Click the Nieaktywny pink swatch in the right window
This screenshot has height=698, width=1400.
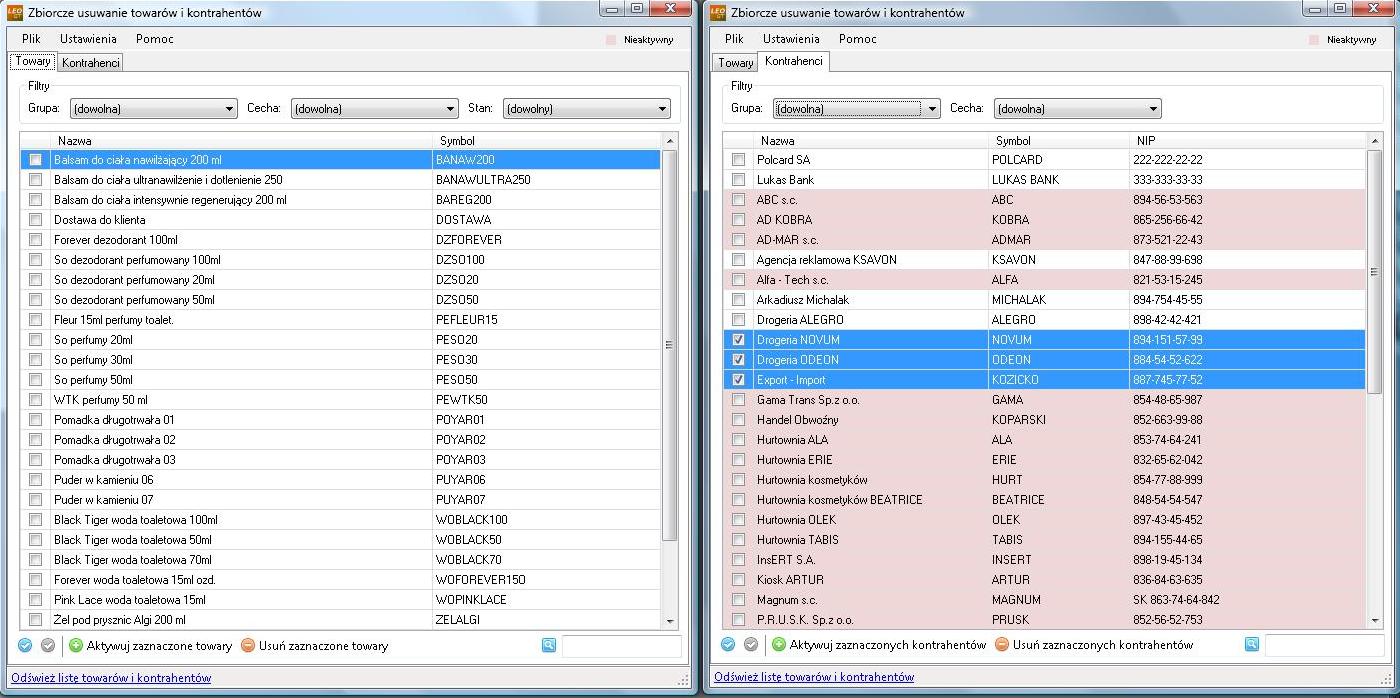pos(1315,40)
